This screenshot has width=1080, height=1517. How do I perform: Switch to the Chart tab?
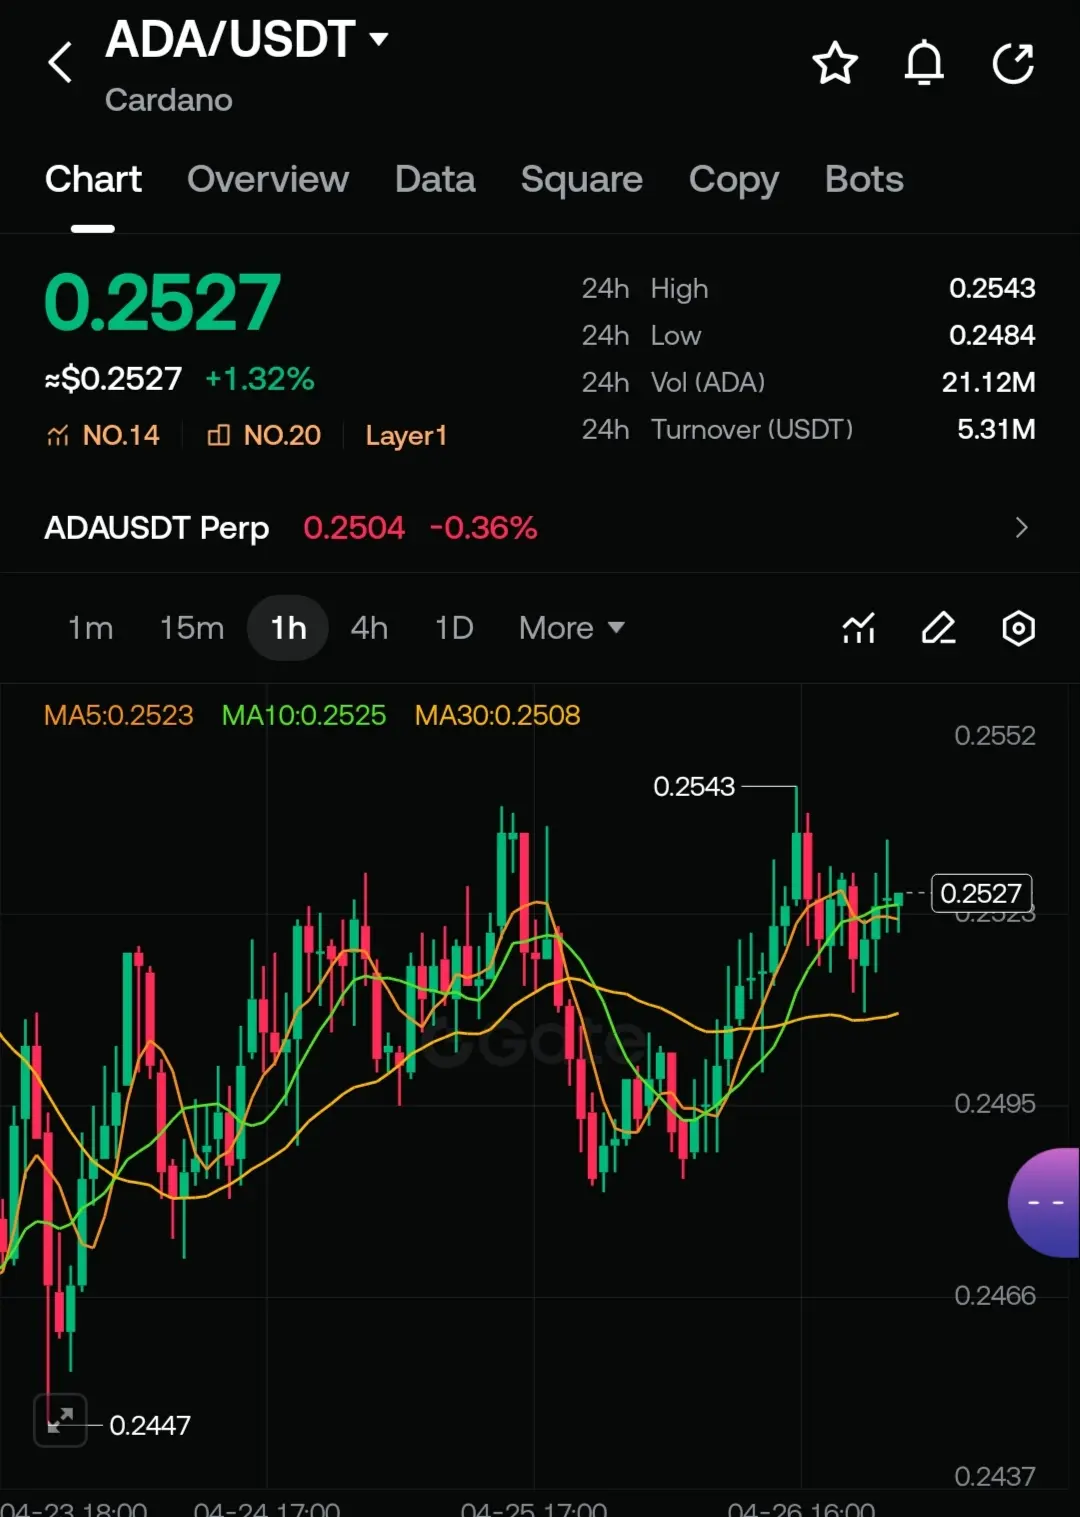[x=93, y=179]
